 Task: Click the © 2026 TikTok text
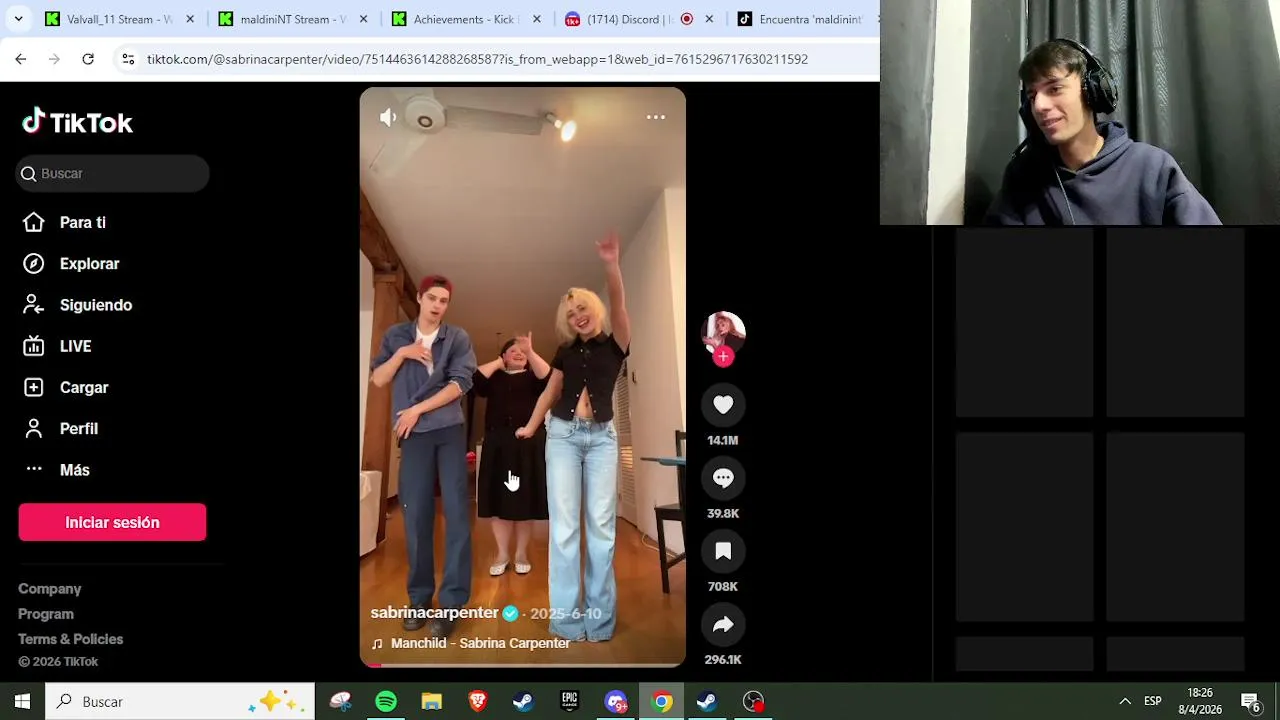[x=58, y=662]
